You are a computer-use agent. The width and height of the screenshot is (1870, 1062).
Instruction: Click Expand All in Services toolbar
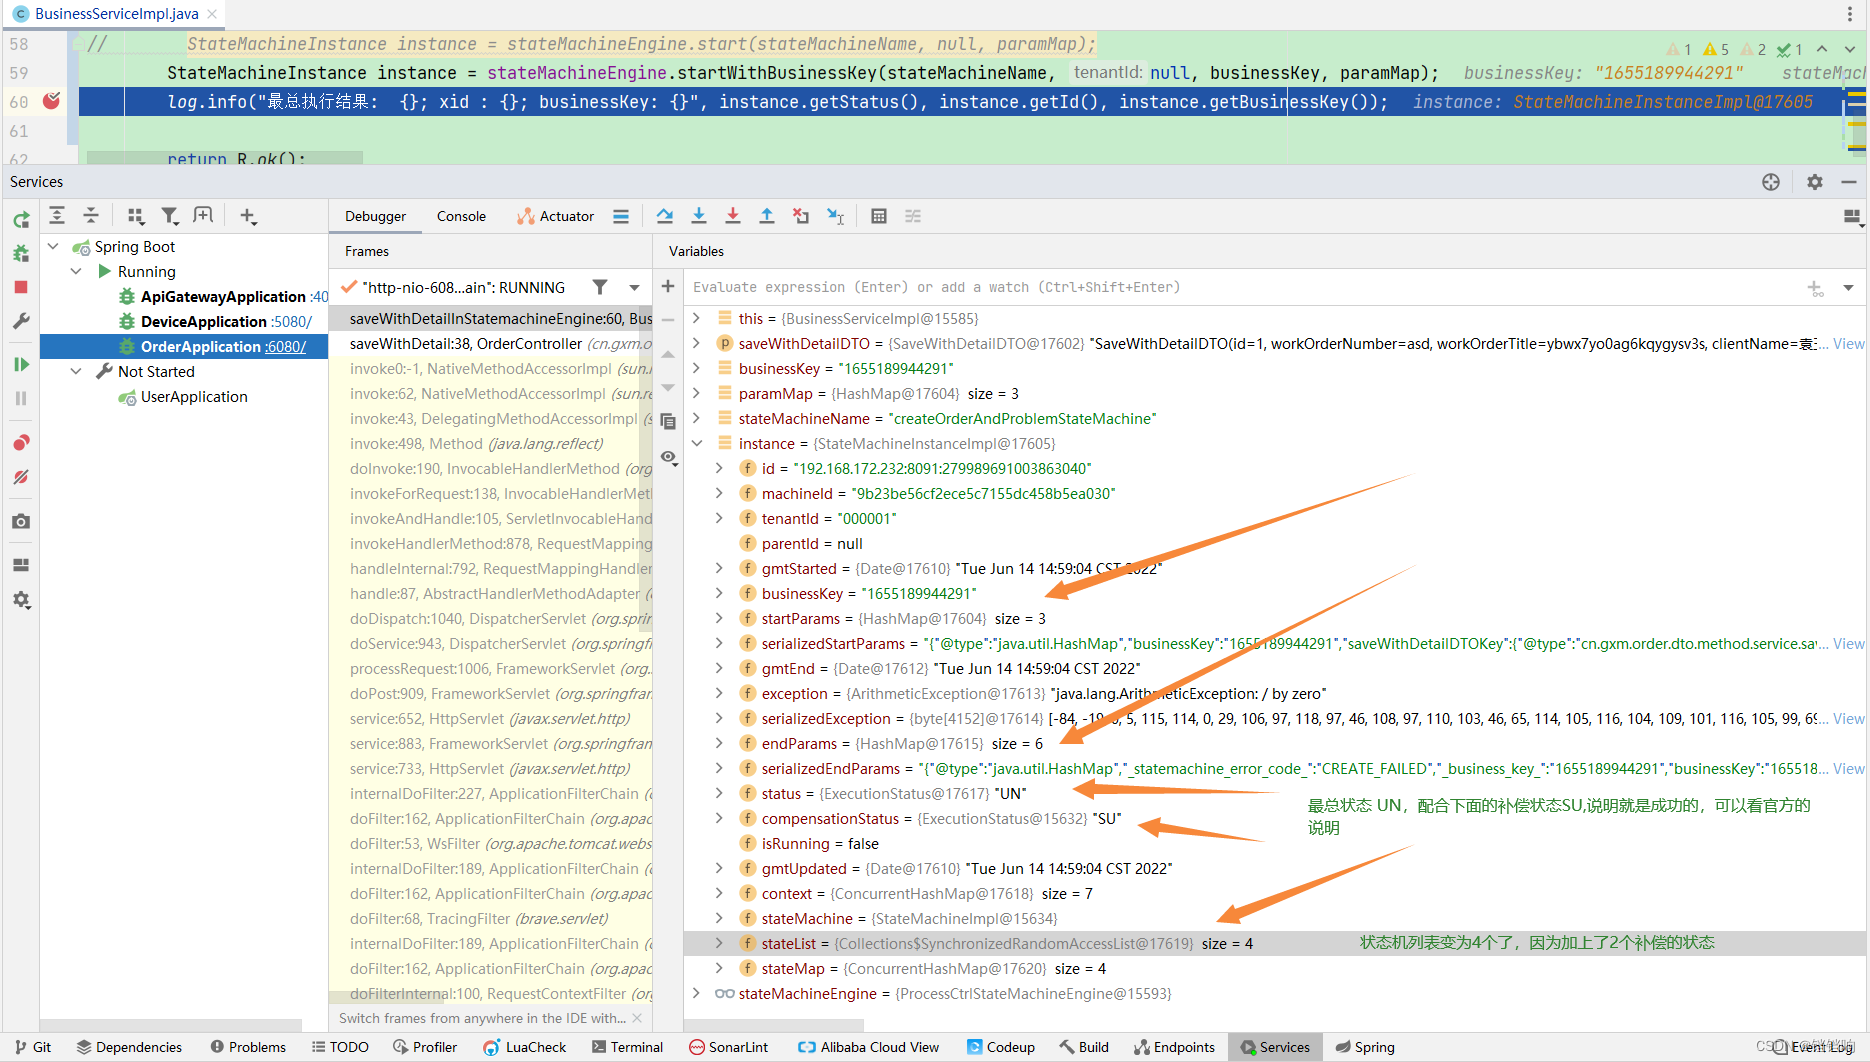point(57,216)
